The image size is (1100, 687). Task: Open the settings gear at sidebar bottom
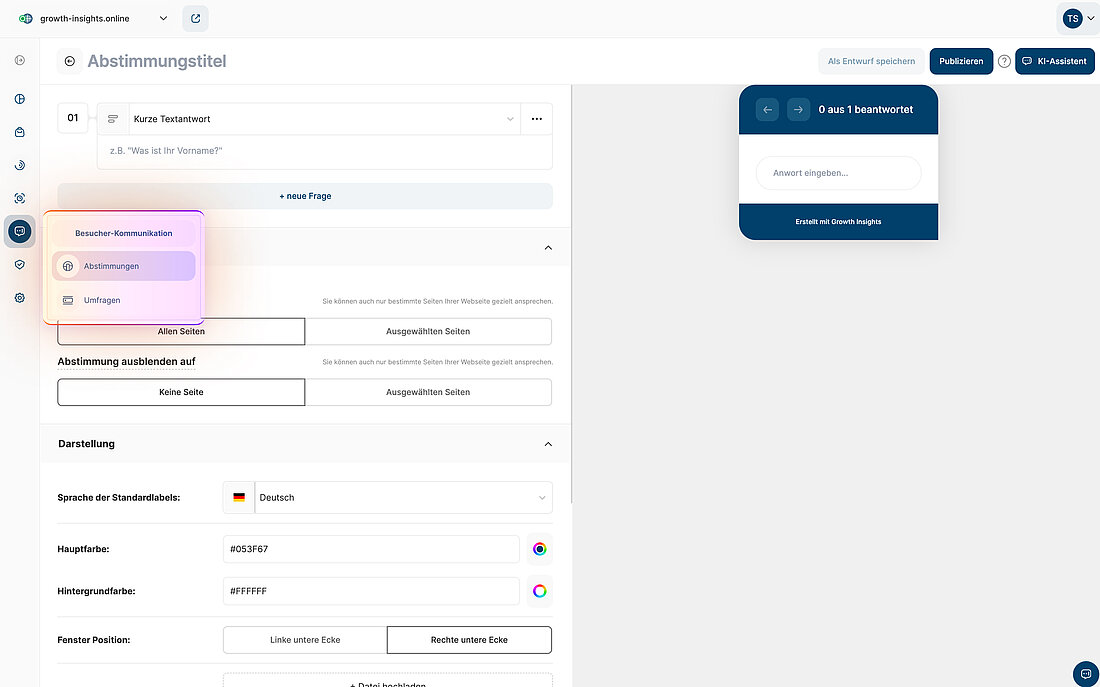[19, 297]
